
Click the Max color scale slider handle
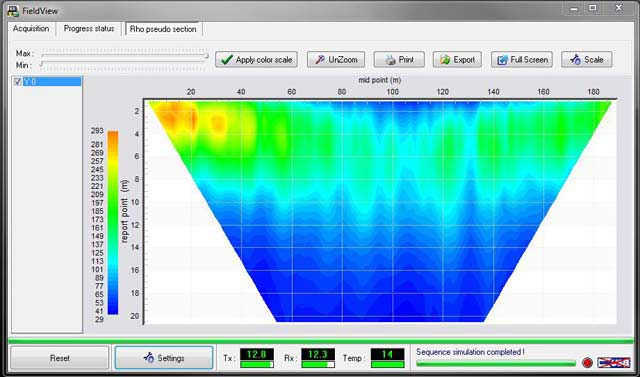click(207, 55)
